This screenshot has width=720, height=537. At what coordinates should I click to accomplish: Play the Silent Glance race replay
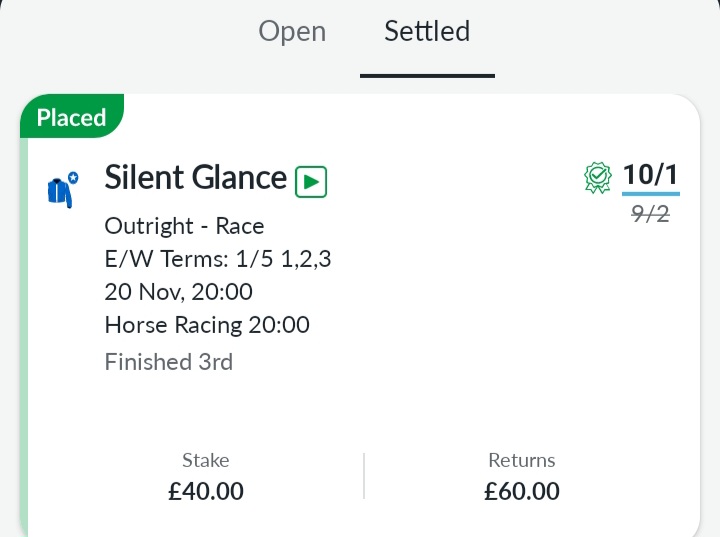point(311,182)
